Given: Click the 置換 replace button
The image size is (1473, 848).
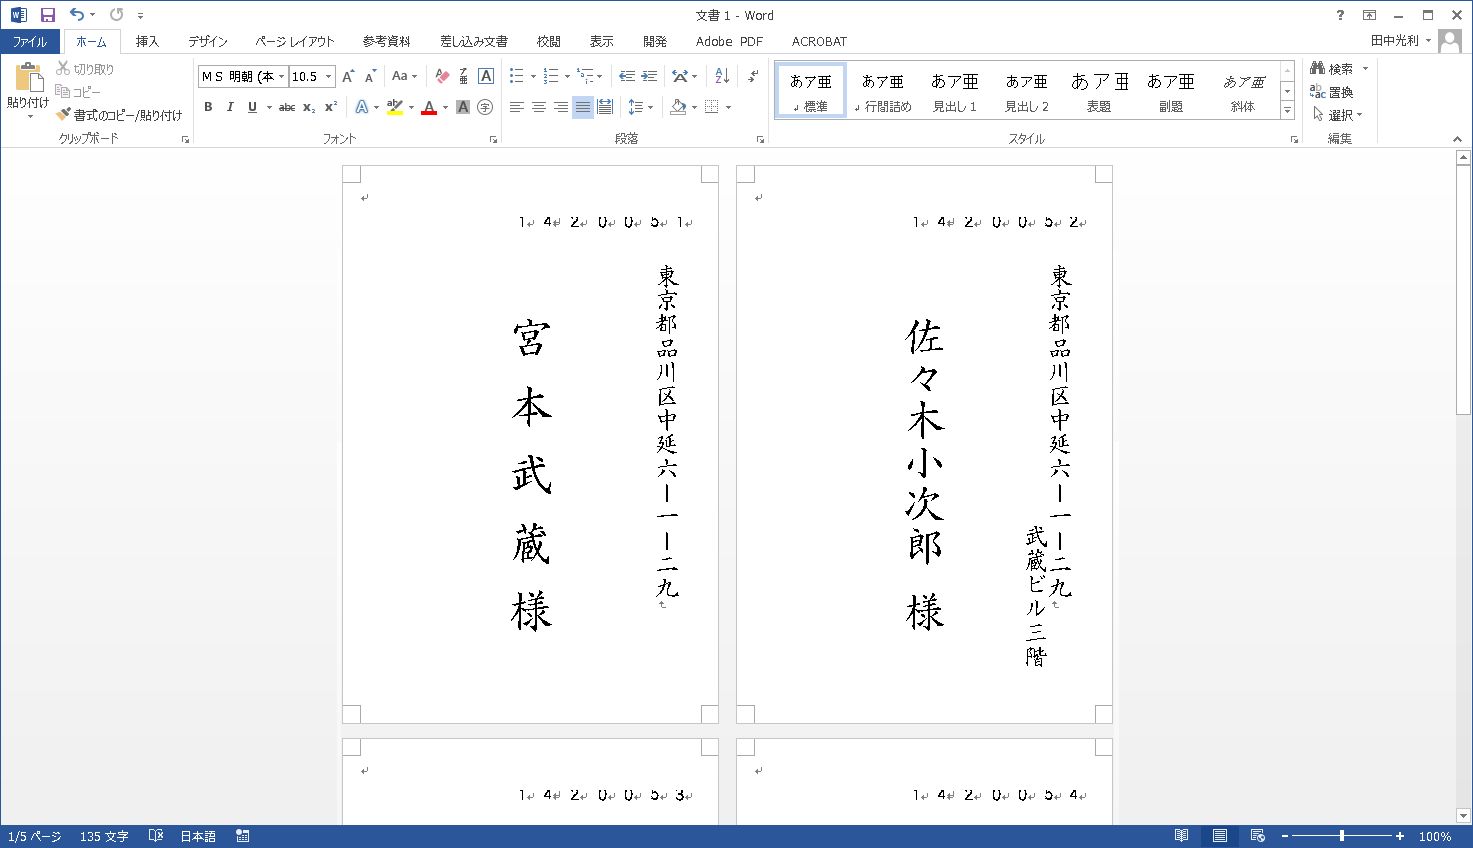Looking at the screenshot, I should tap(1332, 92).
